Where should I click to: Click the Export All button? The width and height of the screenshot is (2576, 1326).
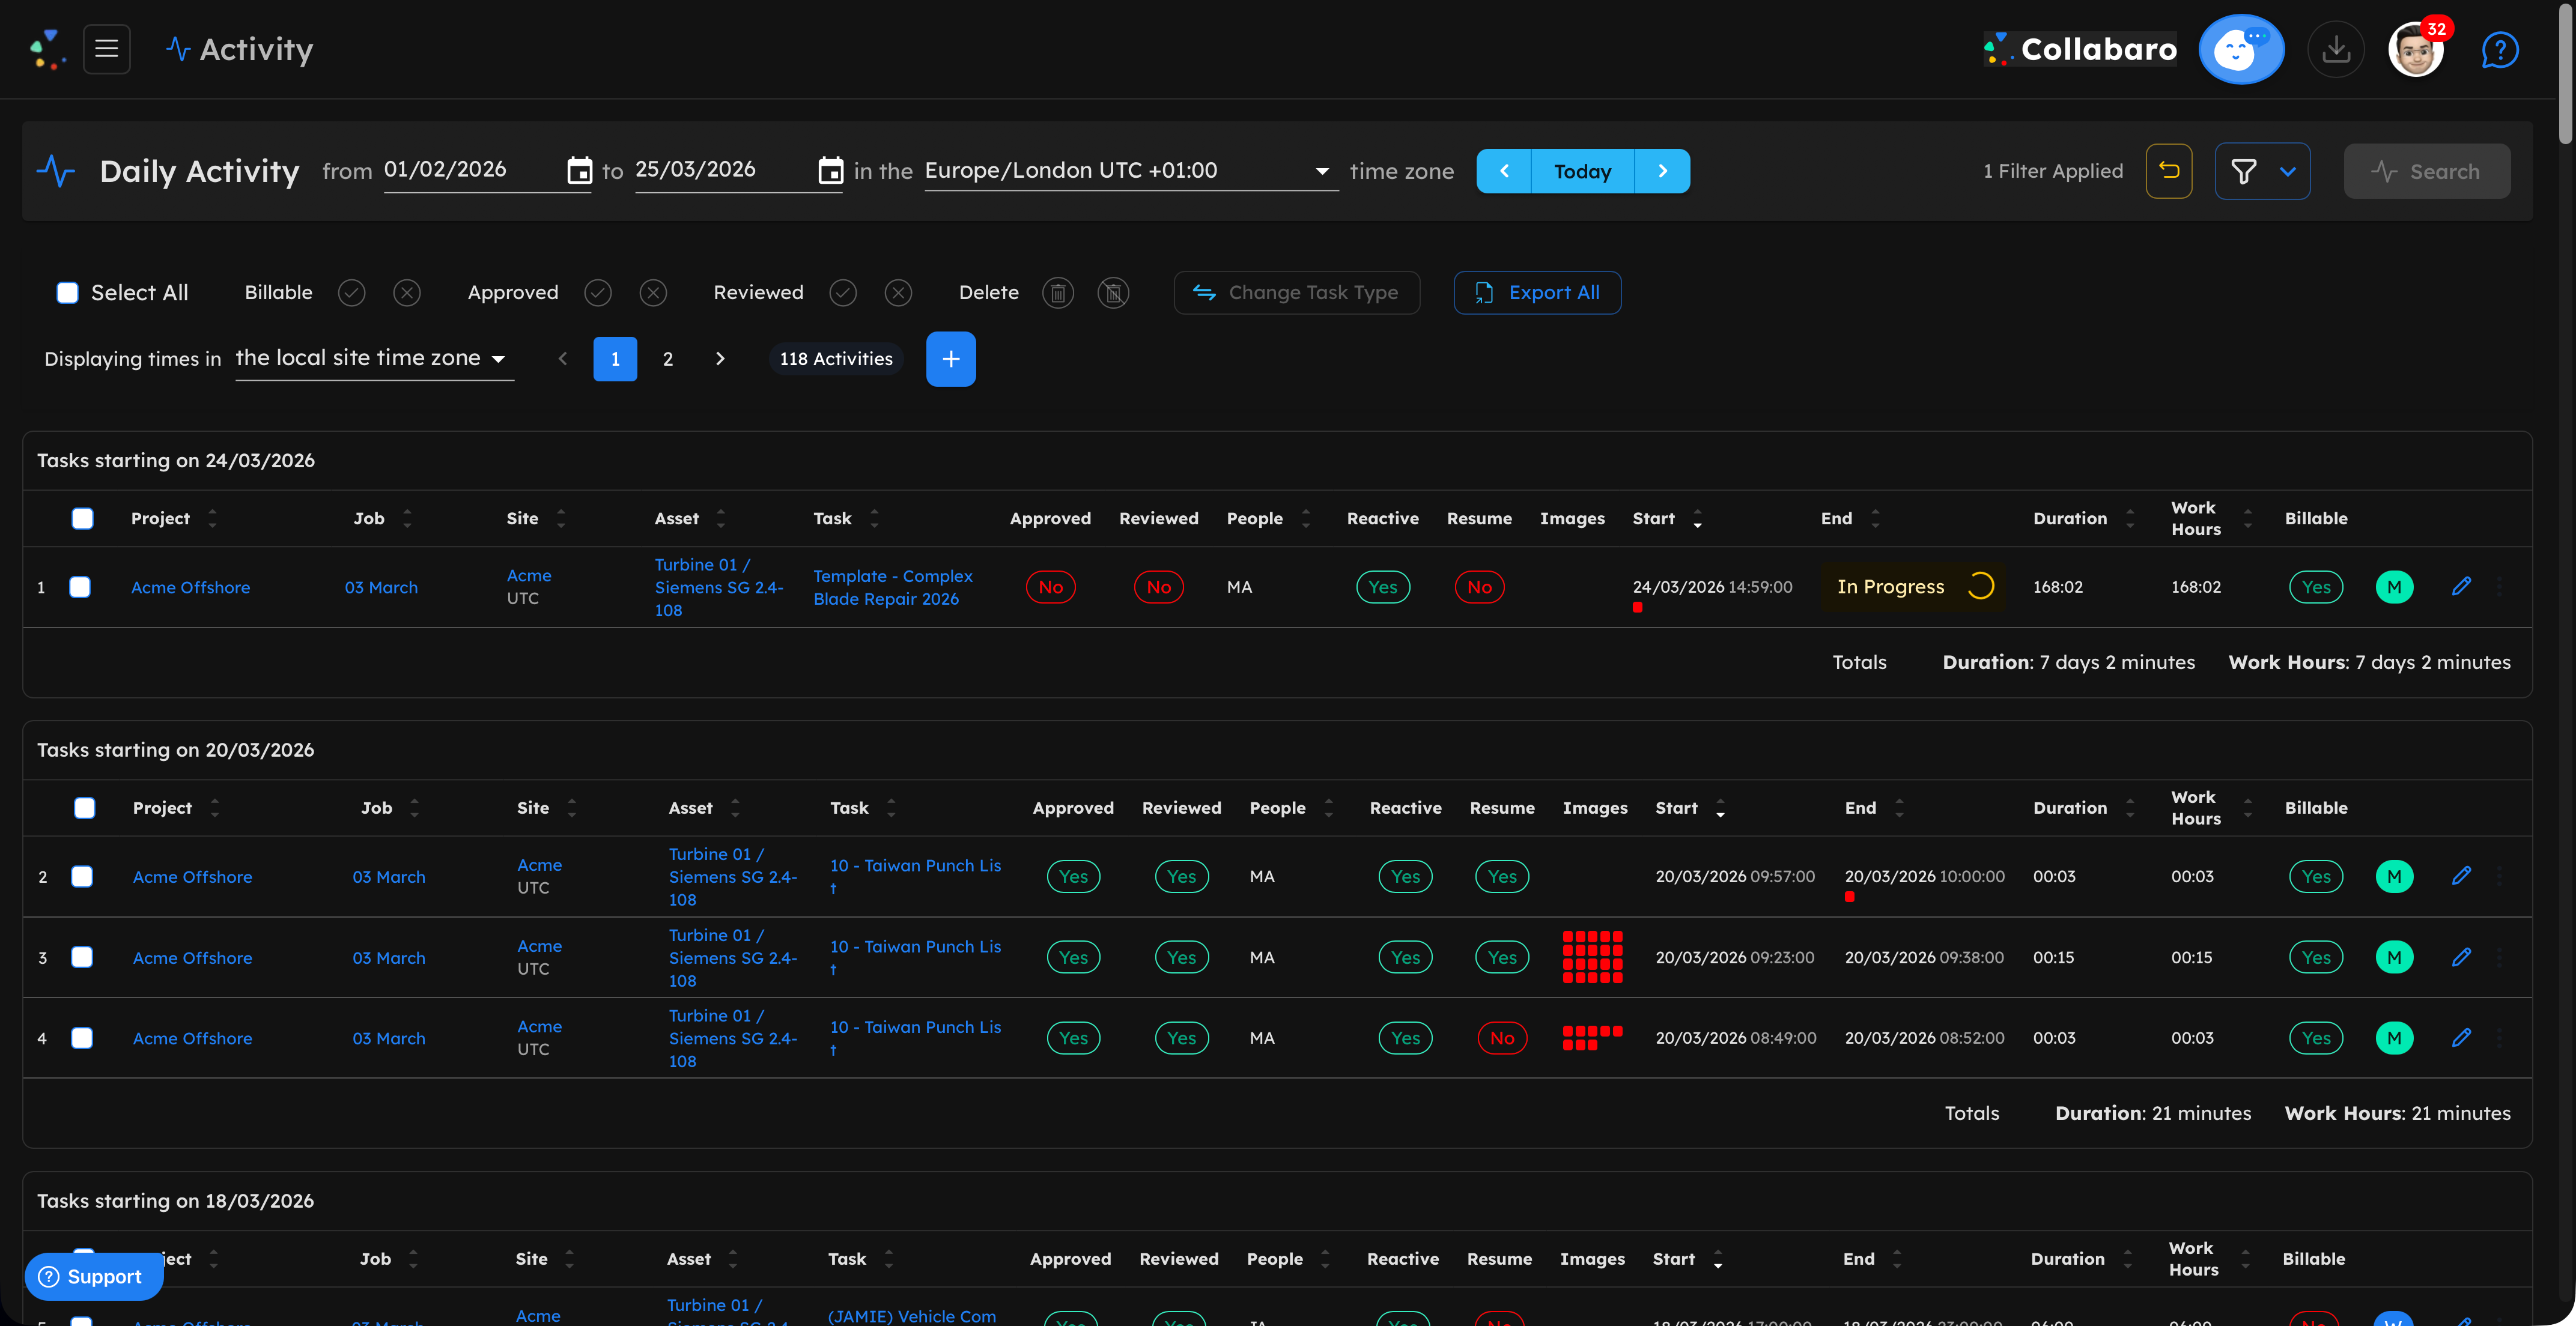[x=1537, y=292]
